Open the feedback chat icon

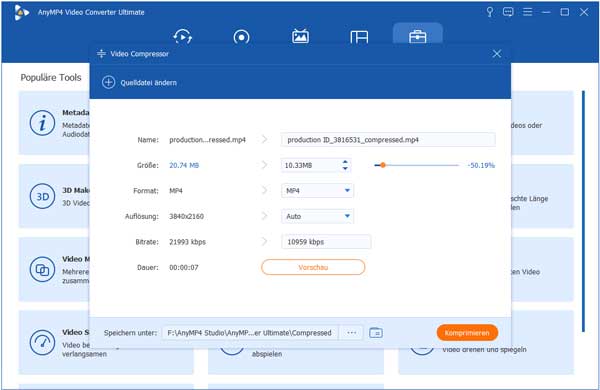[x=508, y=12]
